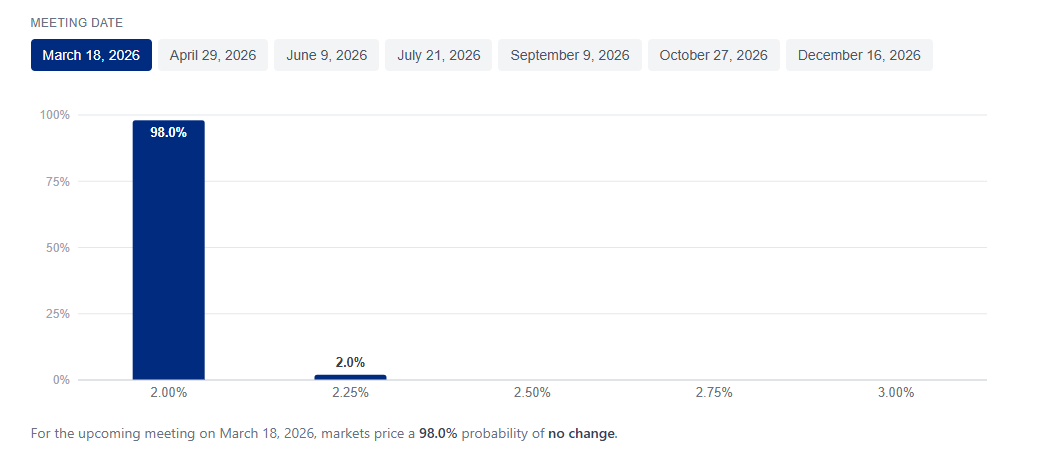Click the tall 98.0% probability bar
Screen dimensions: 1056x450
click(x=168, y=260)
